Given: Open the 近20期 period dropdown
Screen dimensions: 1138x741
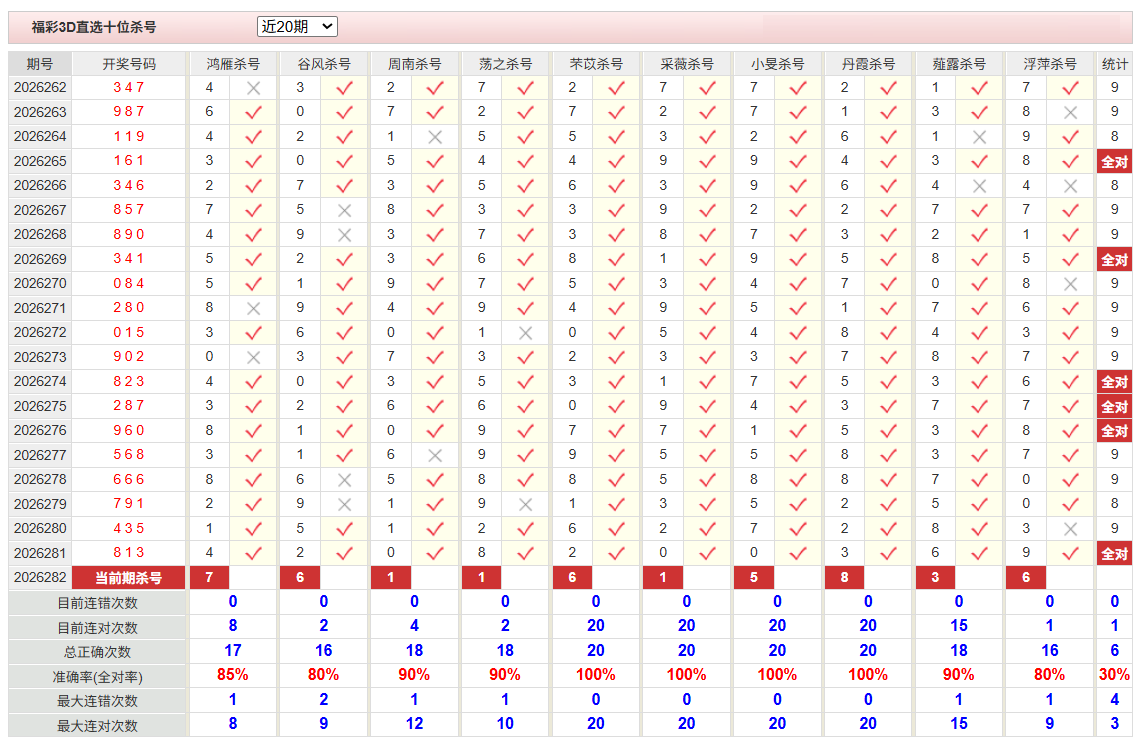Looking at the screenshot, I should (x=297, y=27).
